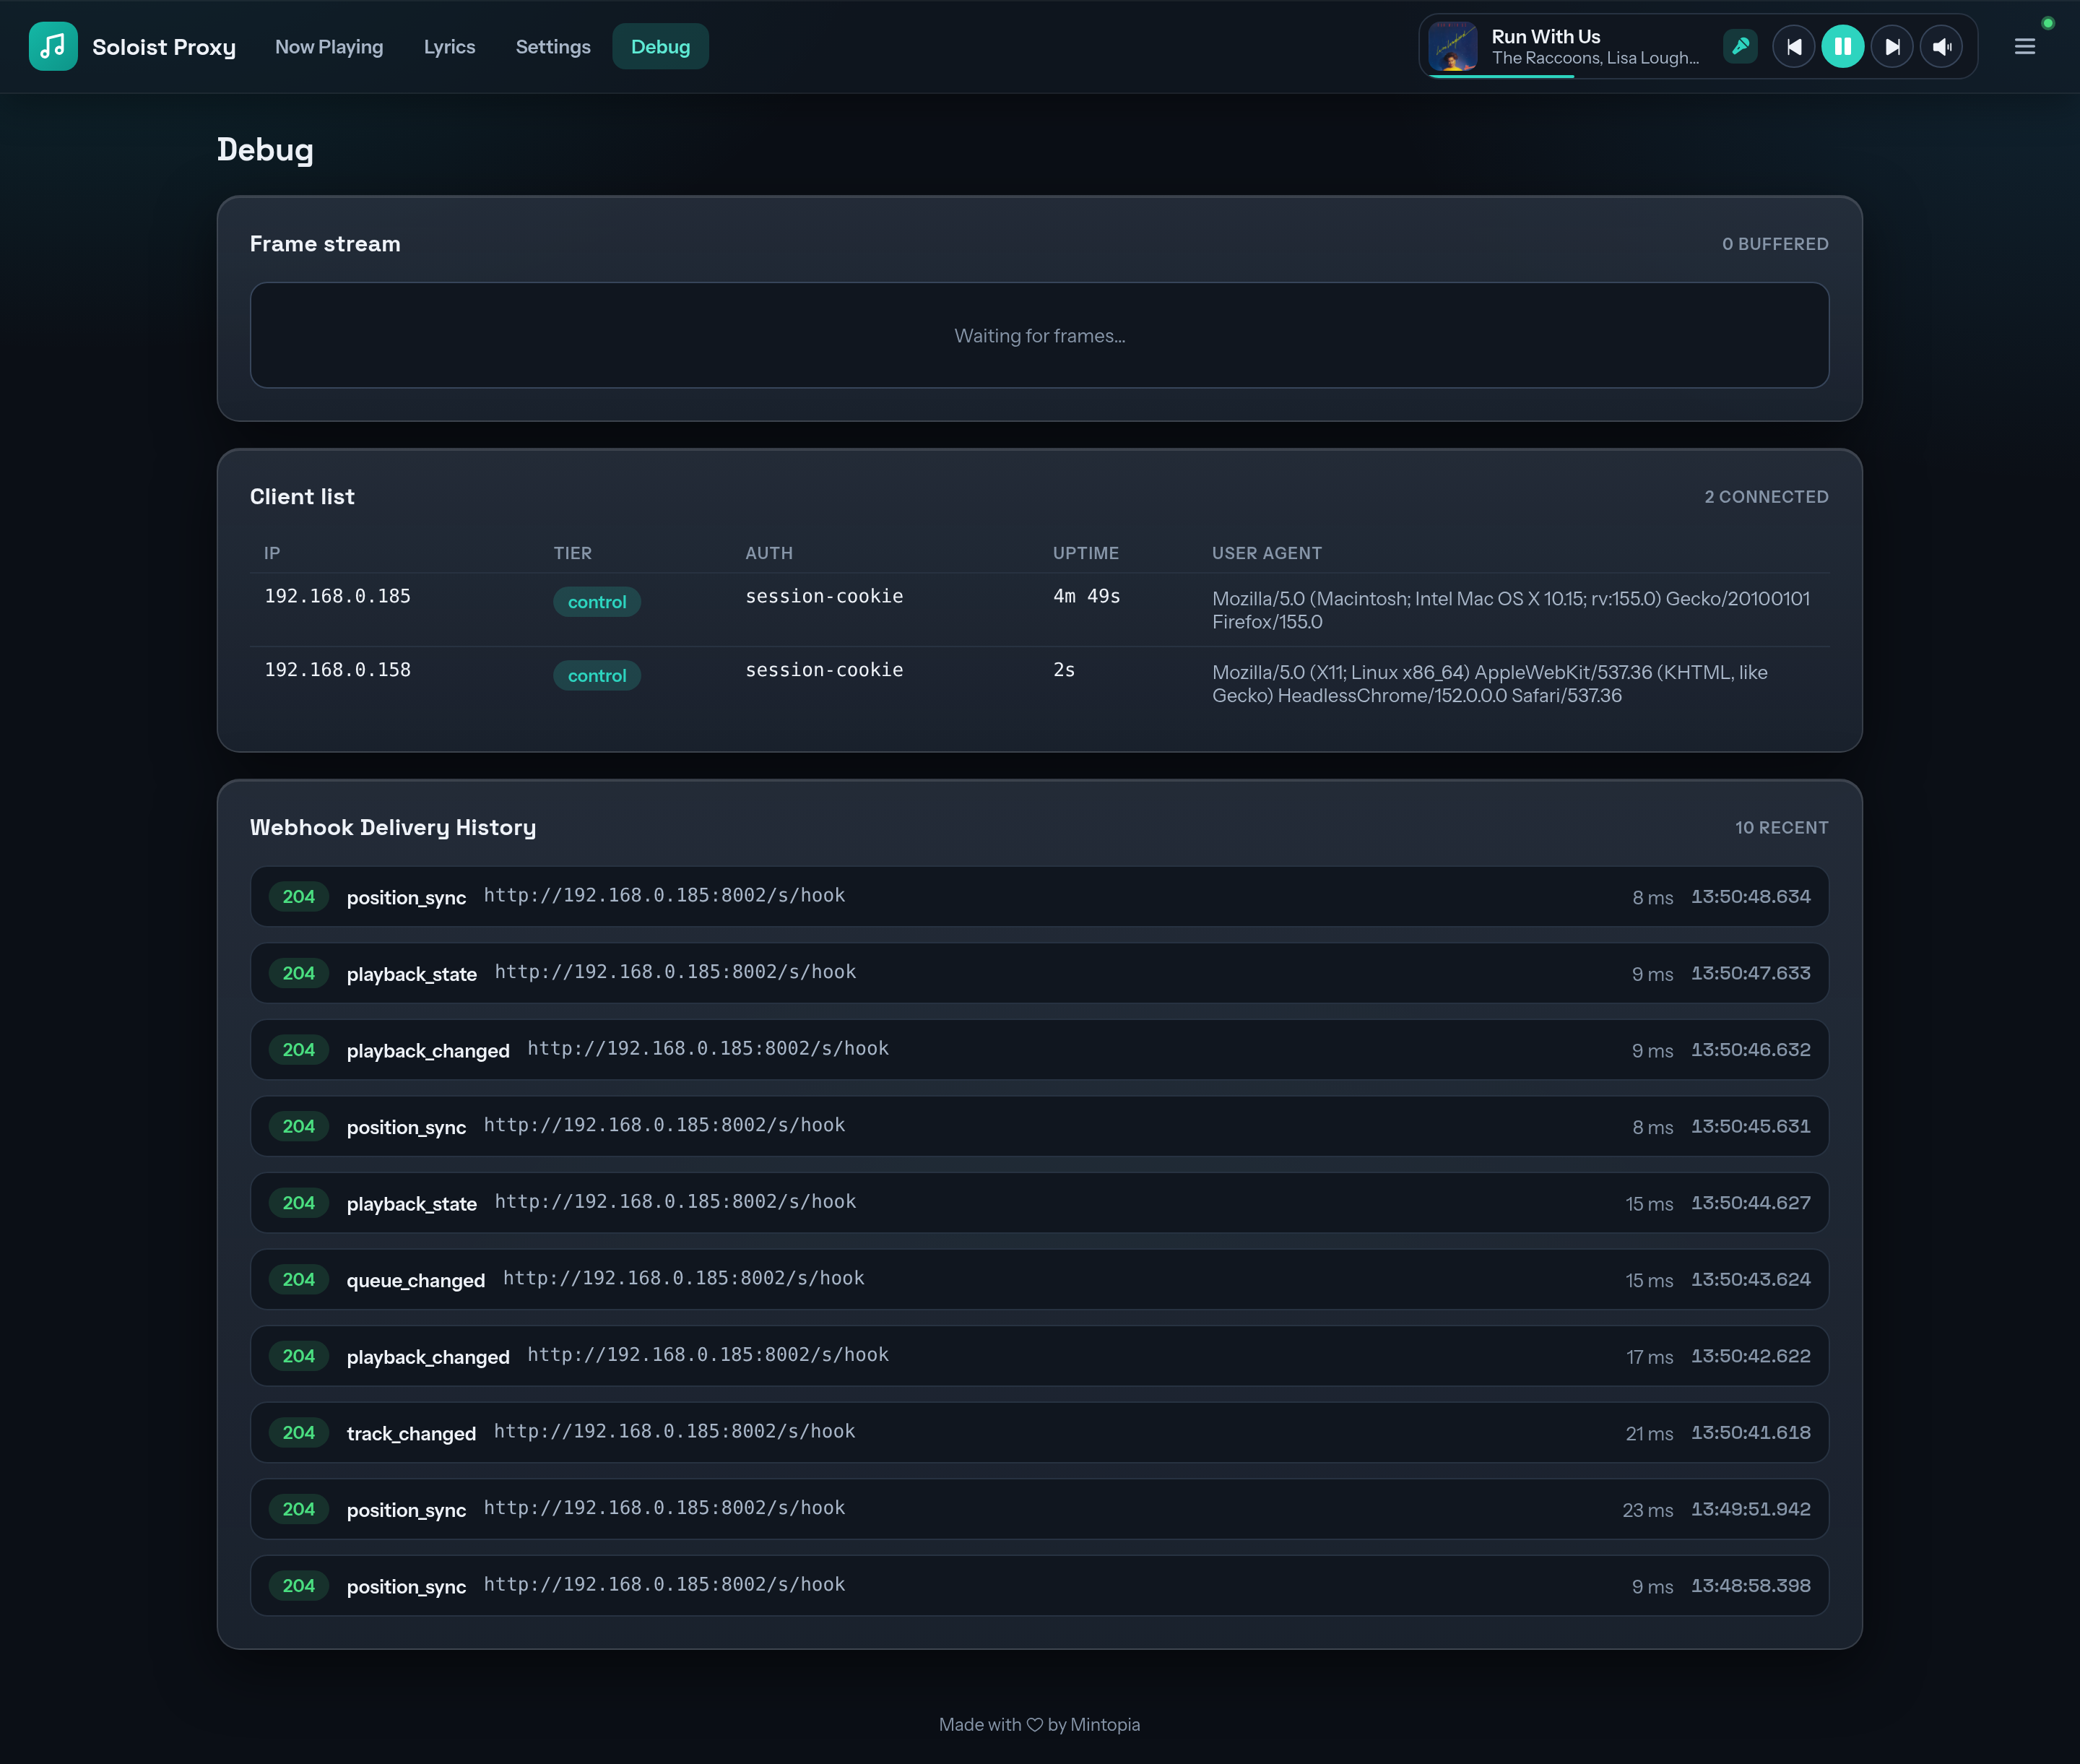Click the USER AGENT column header
Screen dimensions: 2080x1764
(x=1267, y=553)
